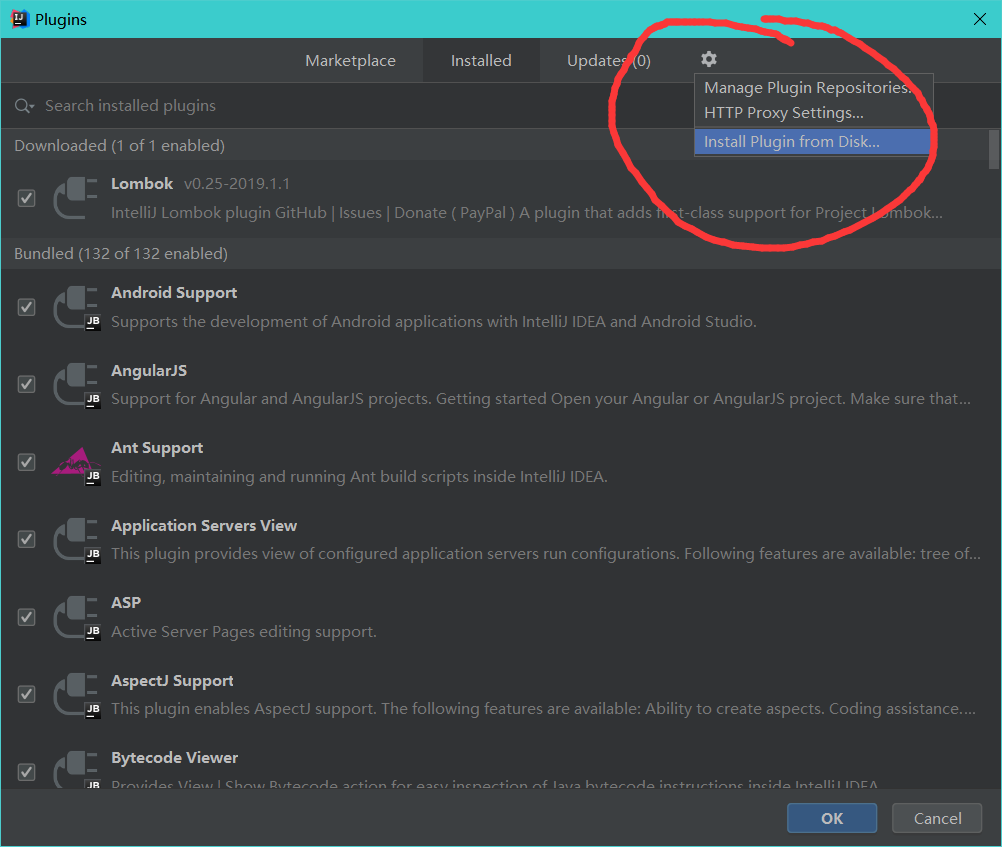Viewport: 1002px width, 847px height.
Task: Choose Manage Plugin Repositories menu item
Action: tap(813, 88)
